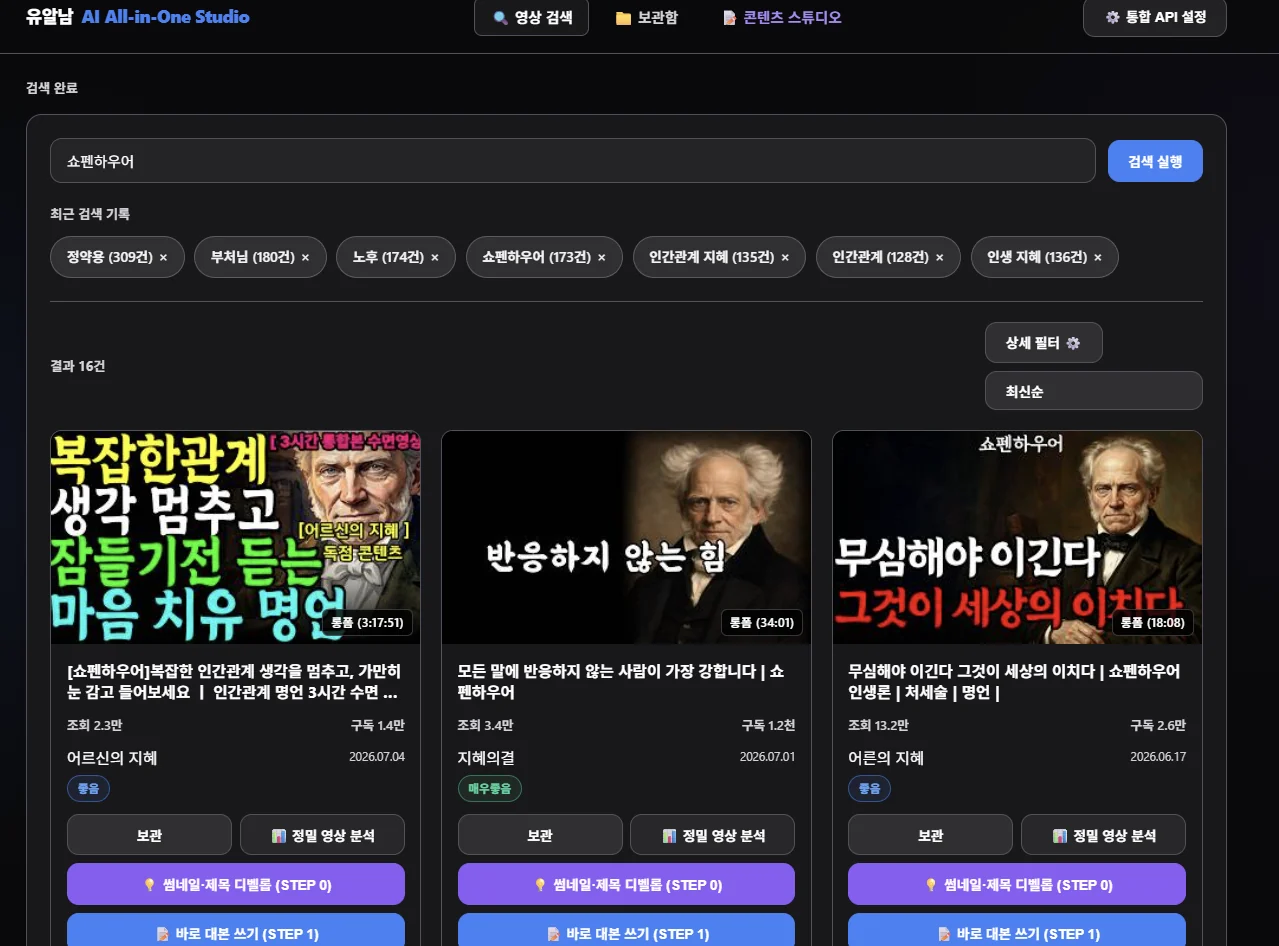Run 정밀 영상 분석 for 지혜의결 video

712,835
